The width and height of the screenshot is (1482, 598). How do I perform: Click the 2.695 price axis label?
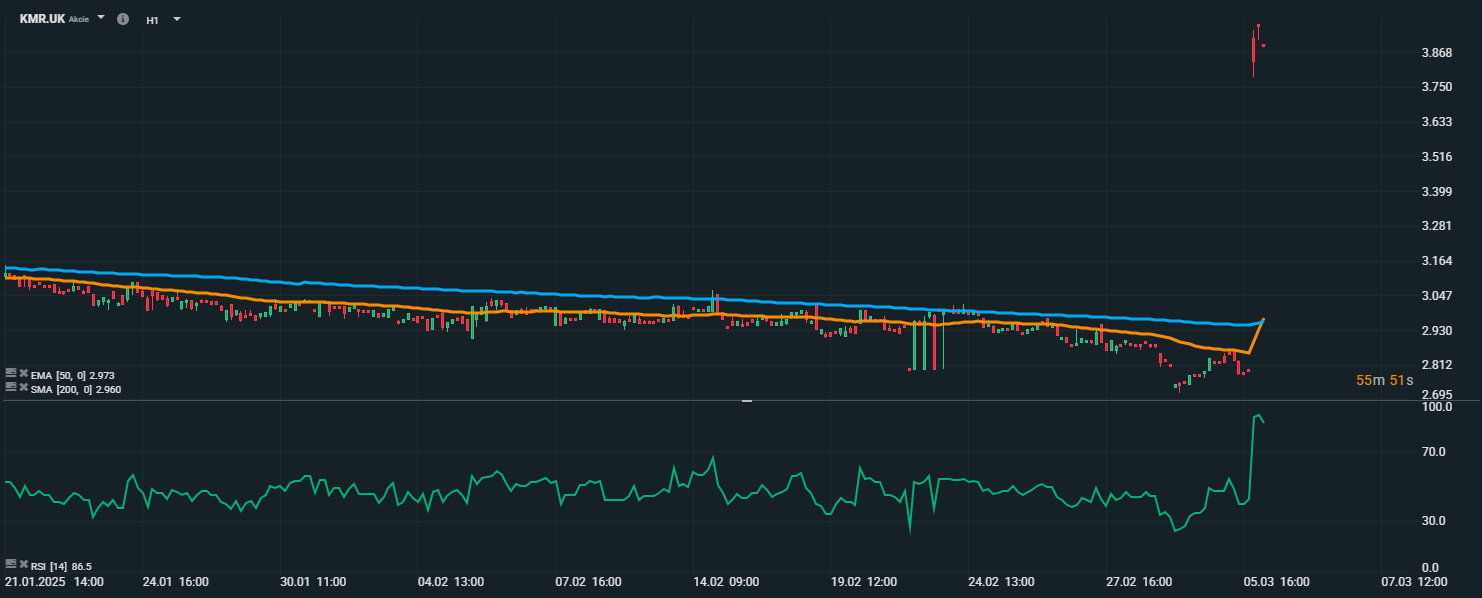[x=1435, y=394]
